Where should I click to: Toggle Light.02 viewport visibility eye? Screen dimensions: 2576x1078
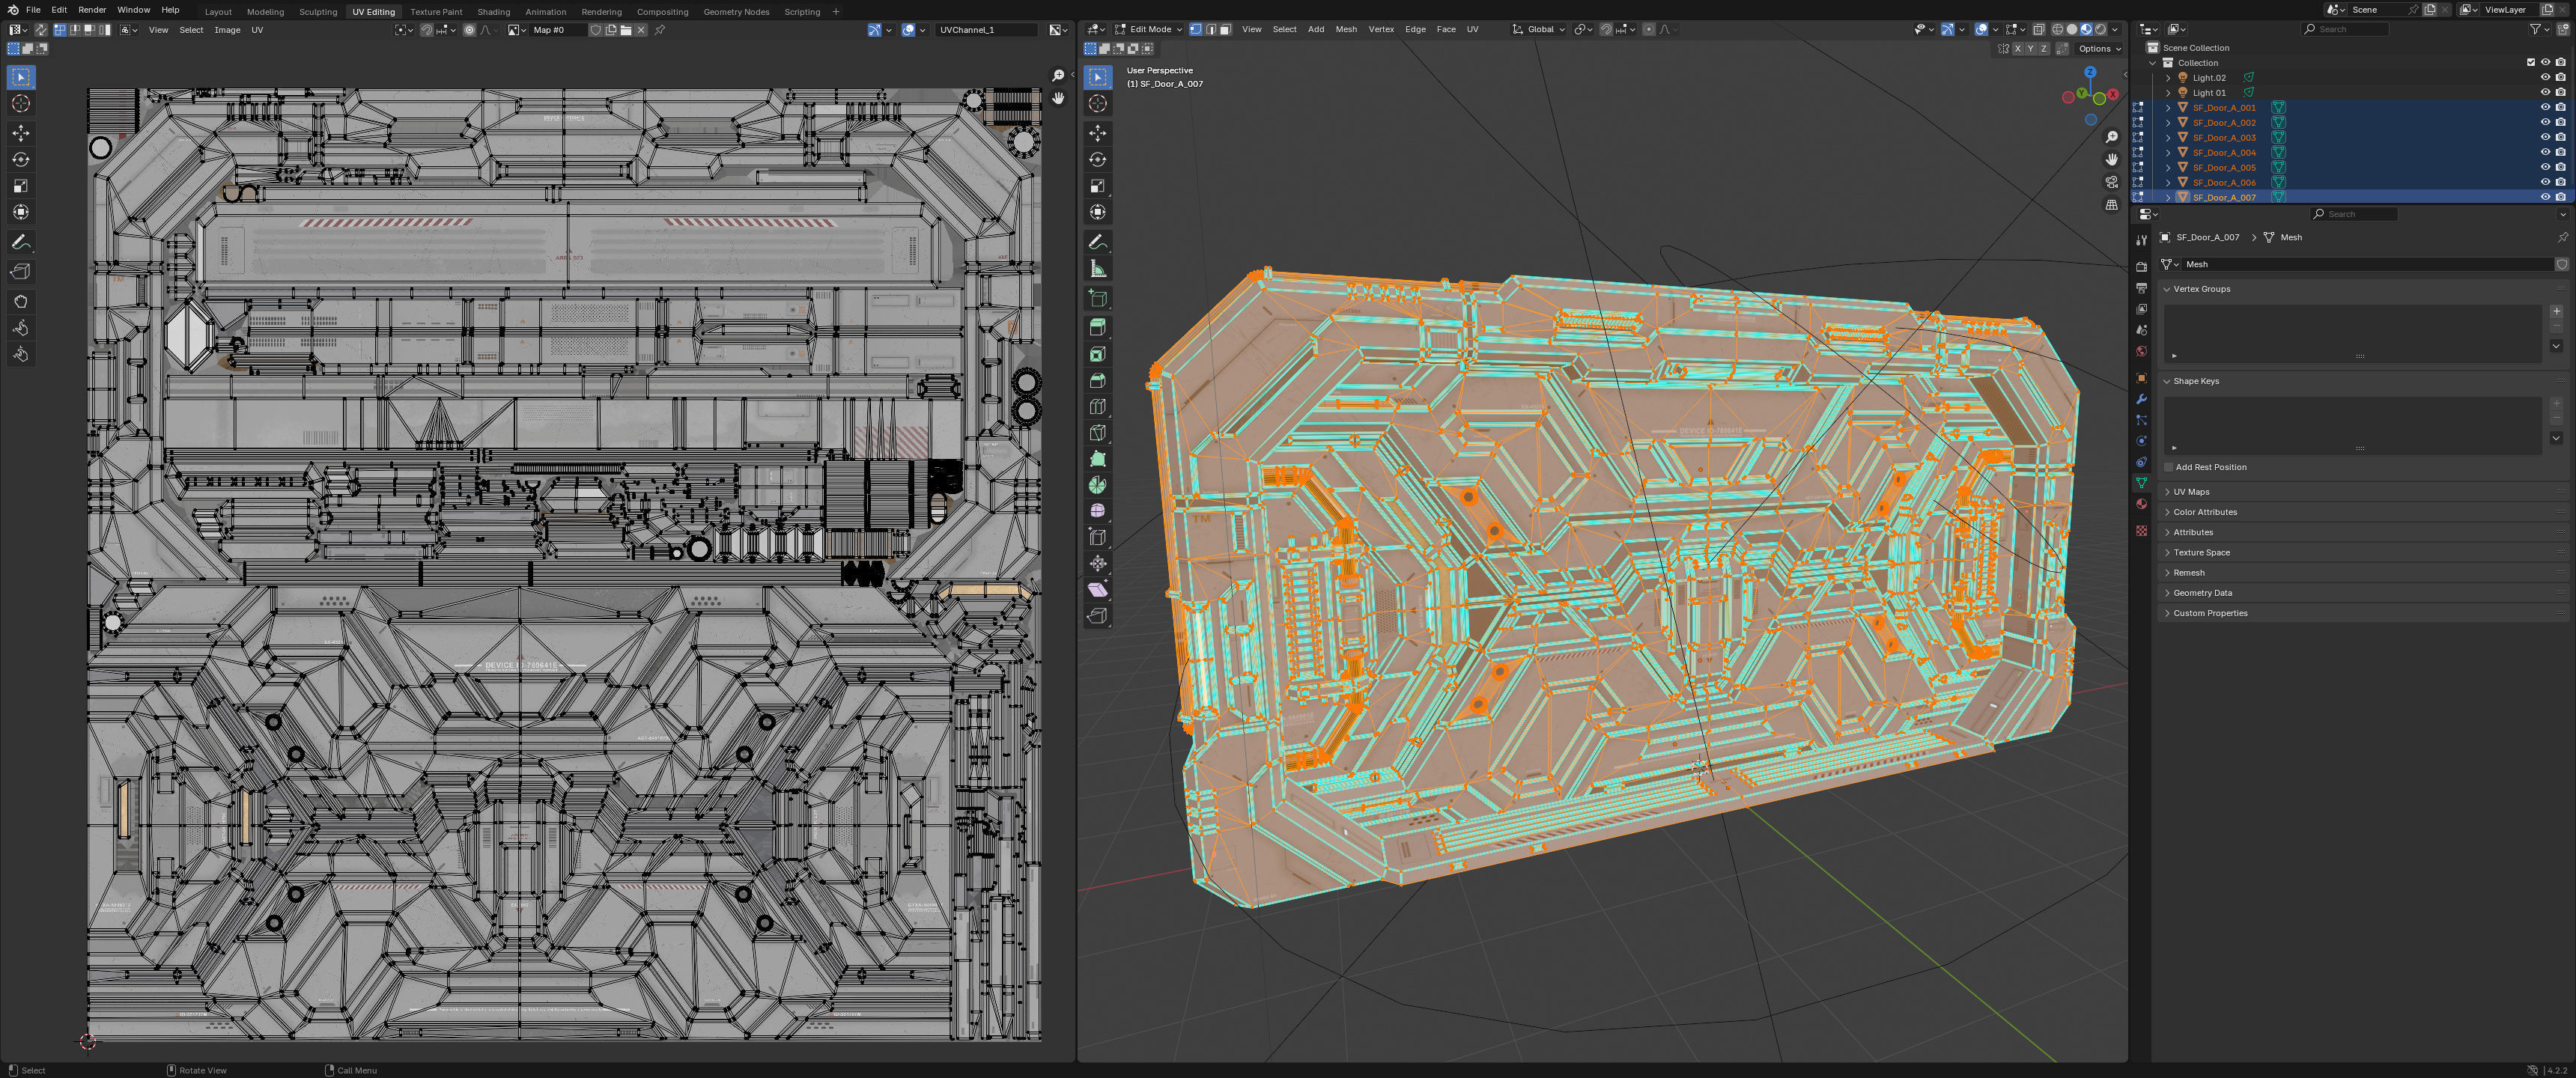(x=2545, y=77)
